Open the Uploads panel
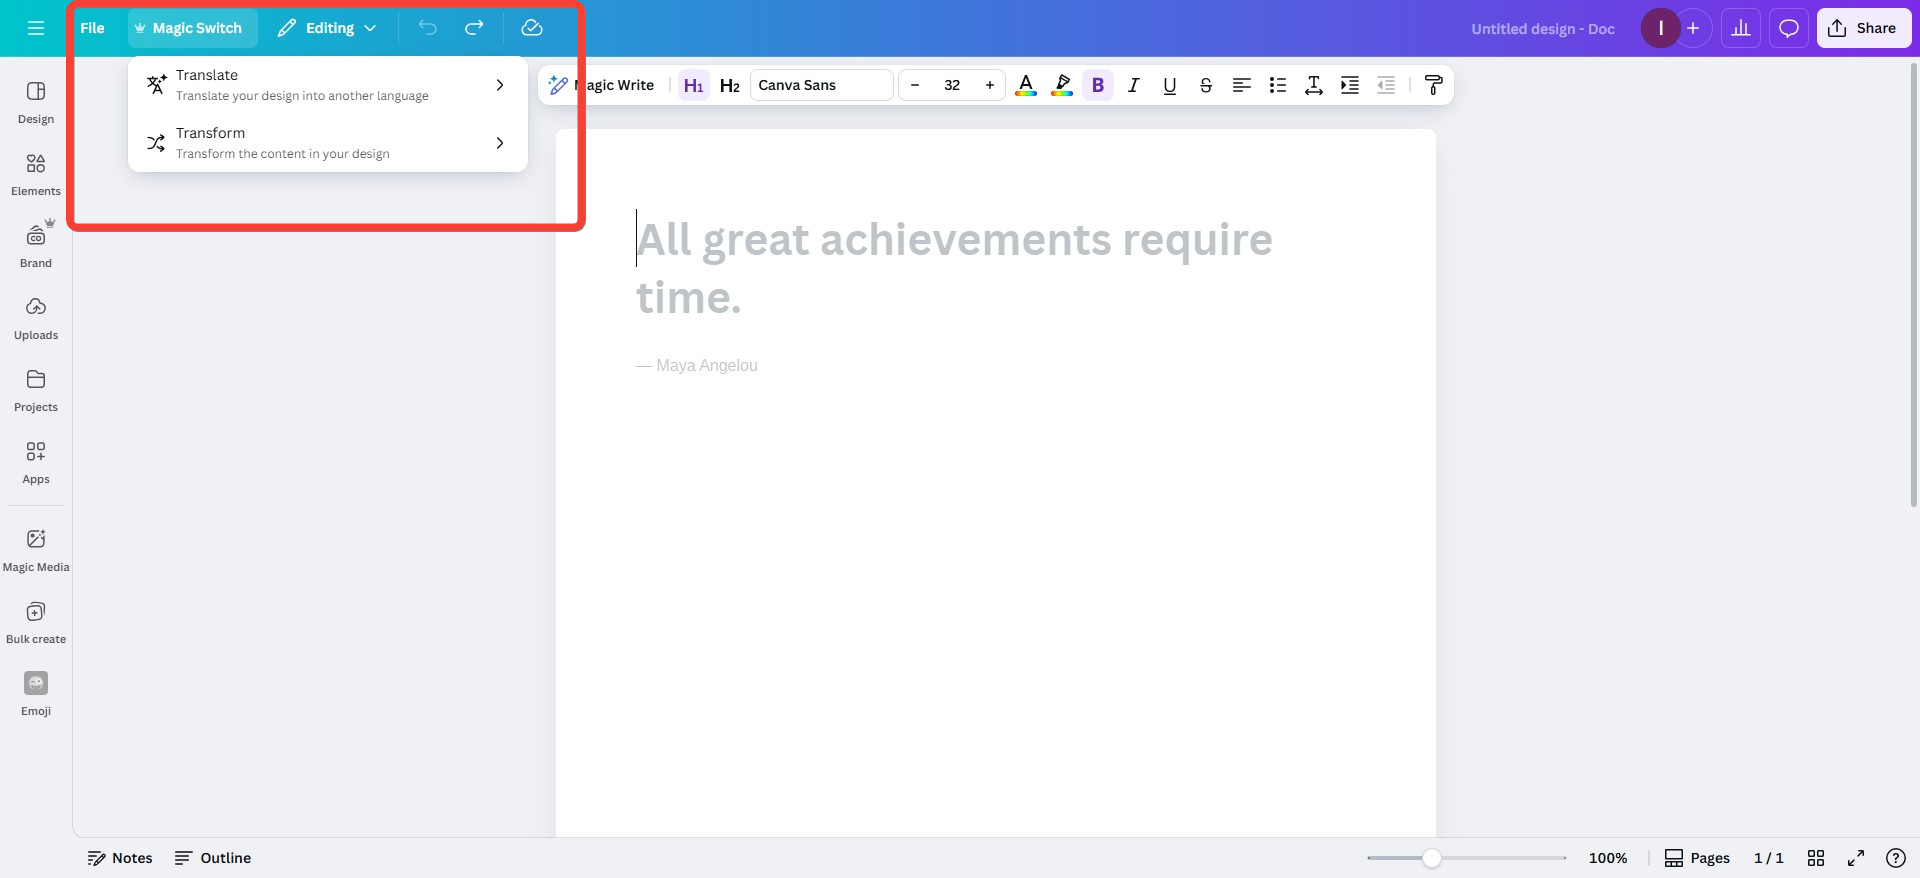Image resolution: width=1920 pixels, height=878 pixels. (x=36, y=318)
